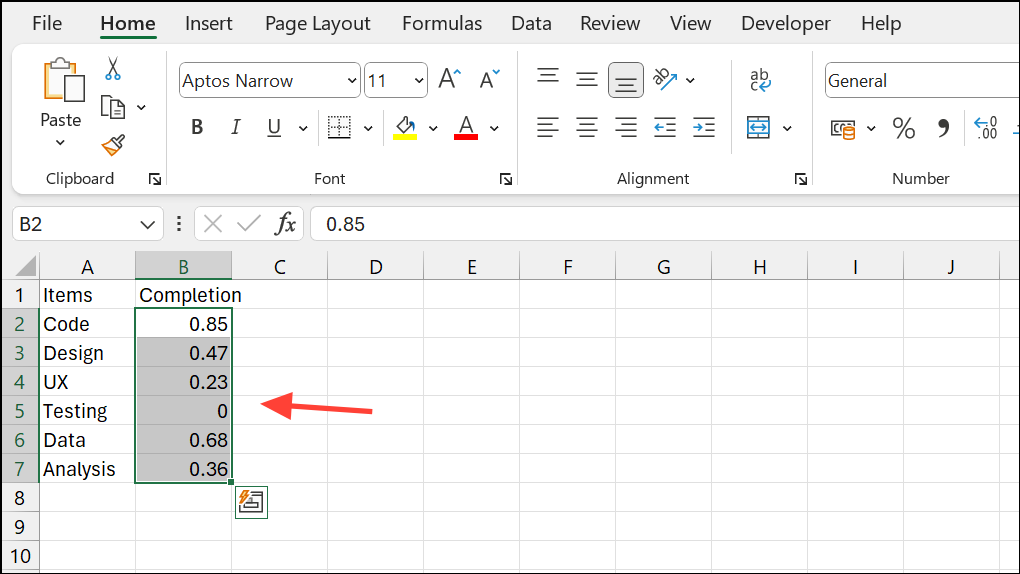Open the Name Box dropdown arrow
1020x574 pixels.
point(148,224)
